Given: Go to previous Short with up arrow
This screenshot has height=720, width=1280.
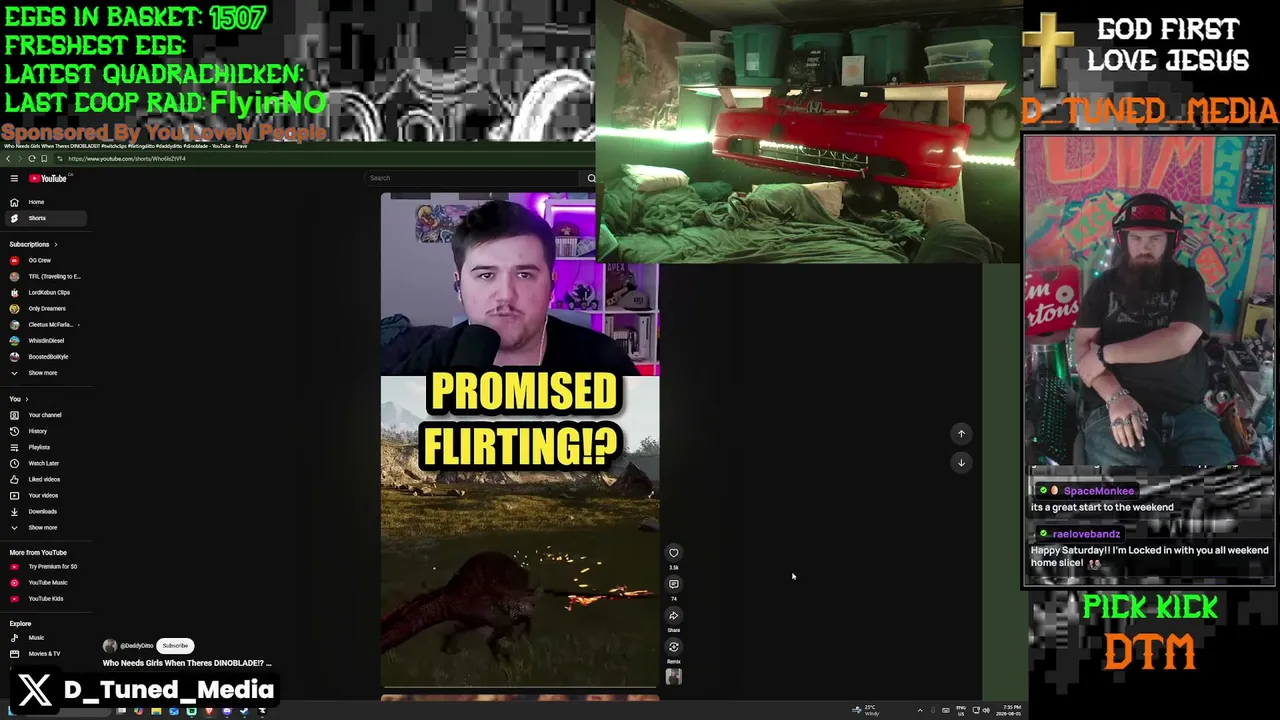Looking at the screenshot, I should point(961,434).
